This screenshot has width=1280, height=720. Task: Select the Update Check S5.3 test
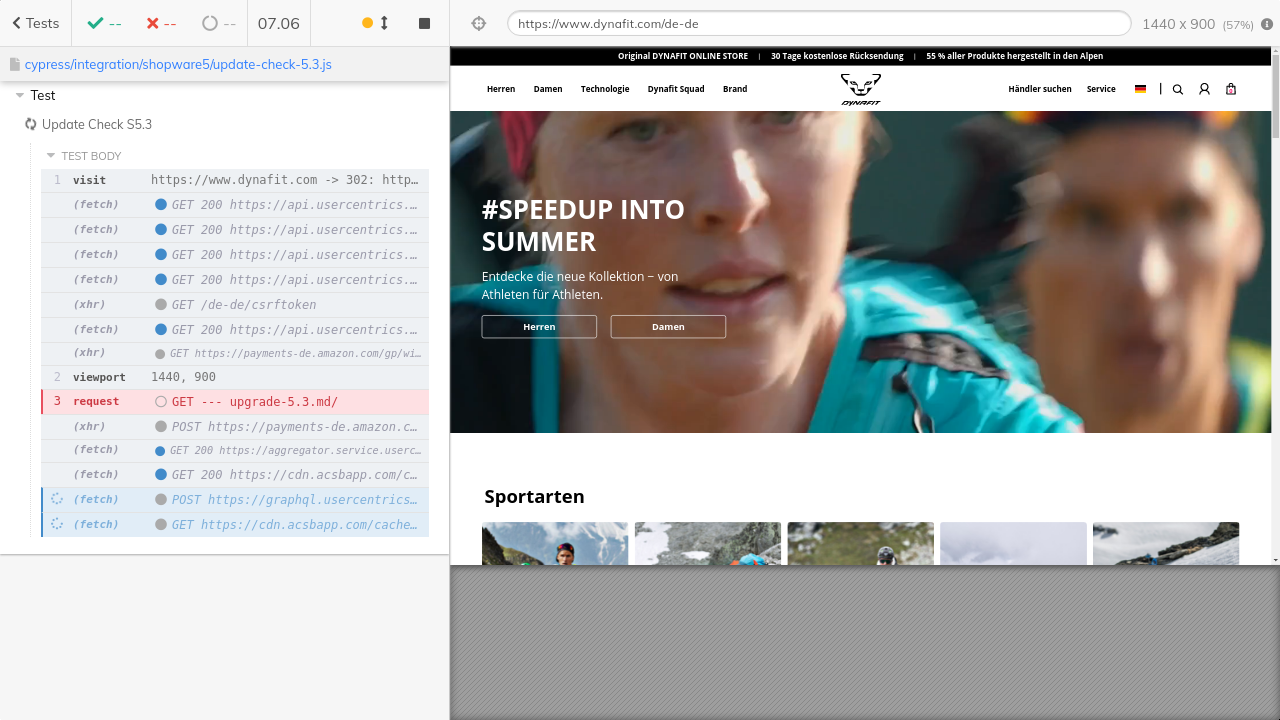pos(96,124)
